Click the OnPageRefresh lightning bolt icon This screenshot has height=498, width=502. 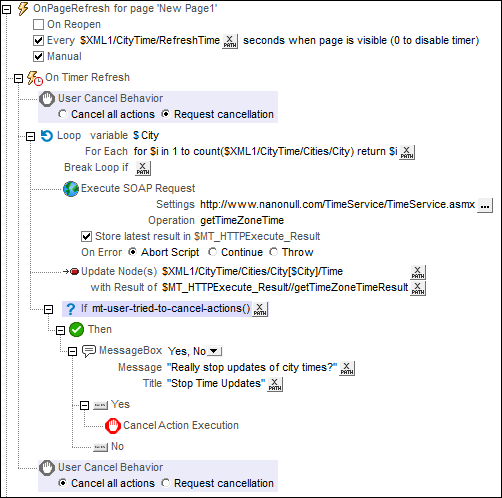23,8
